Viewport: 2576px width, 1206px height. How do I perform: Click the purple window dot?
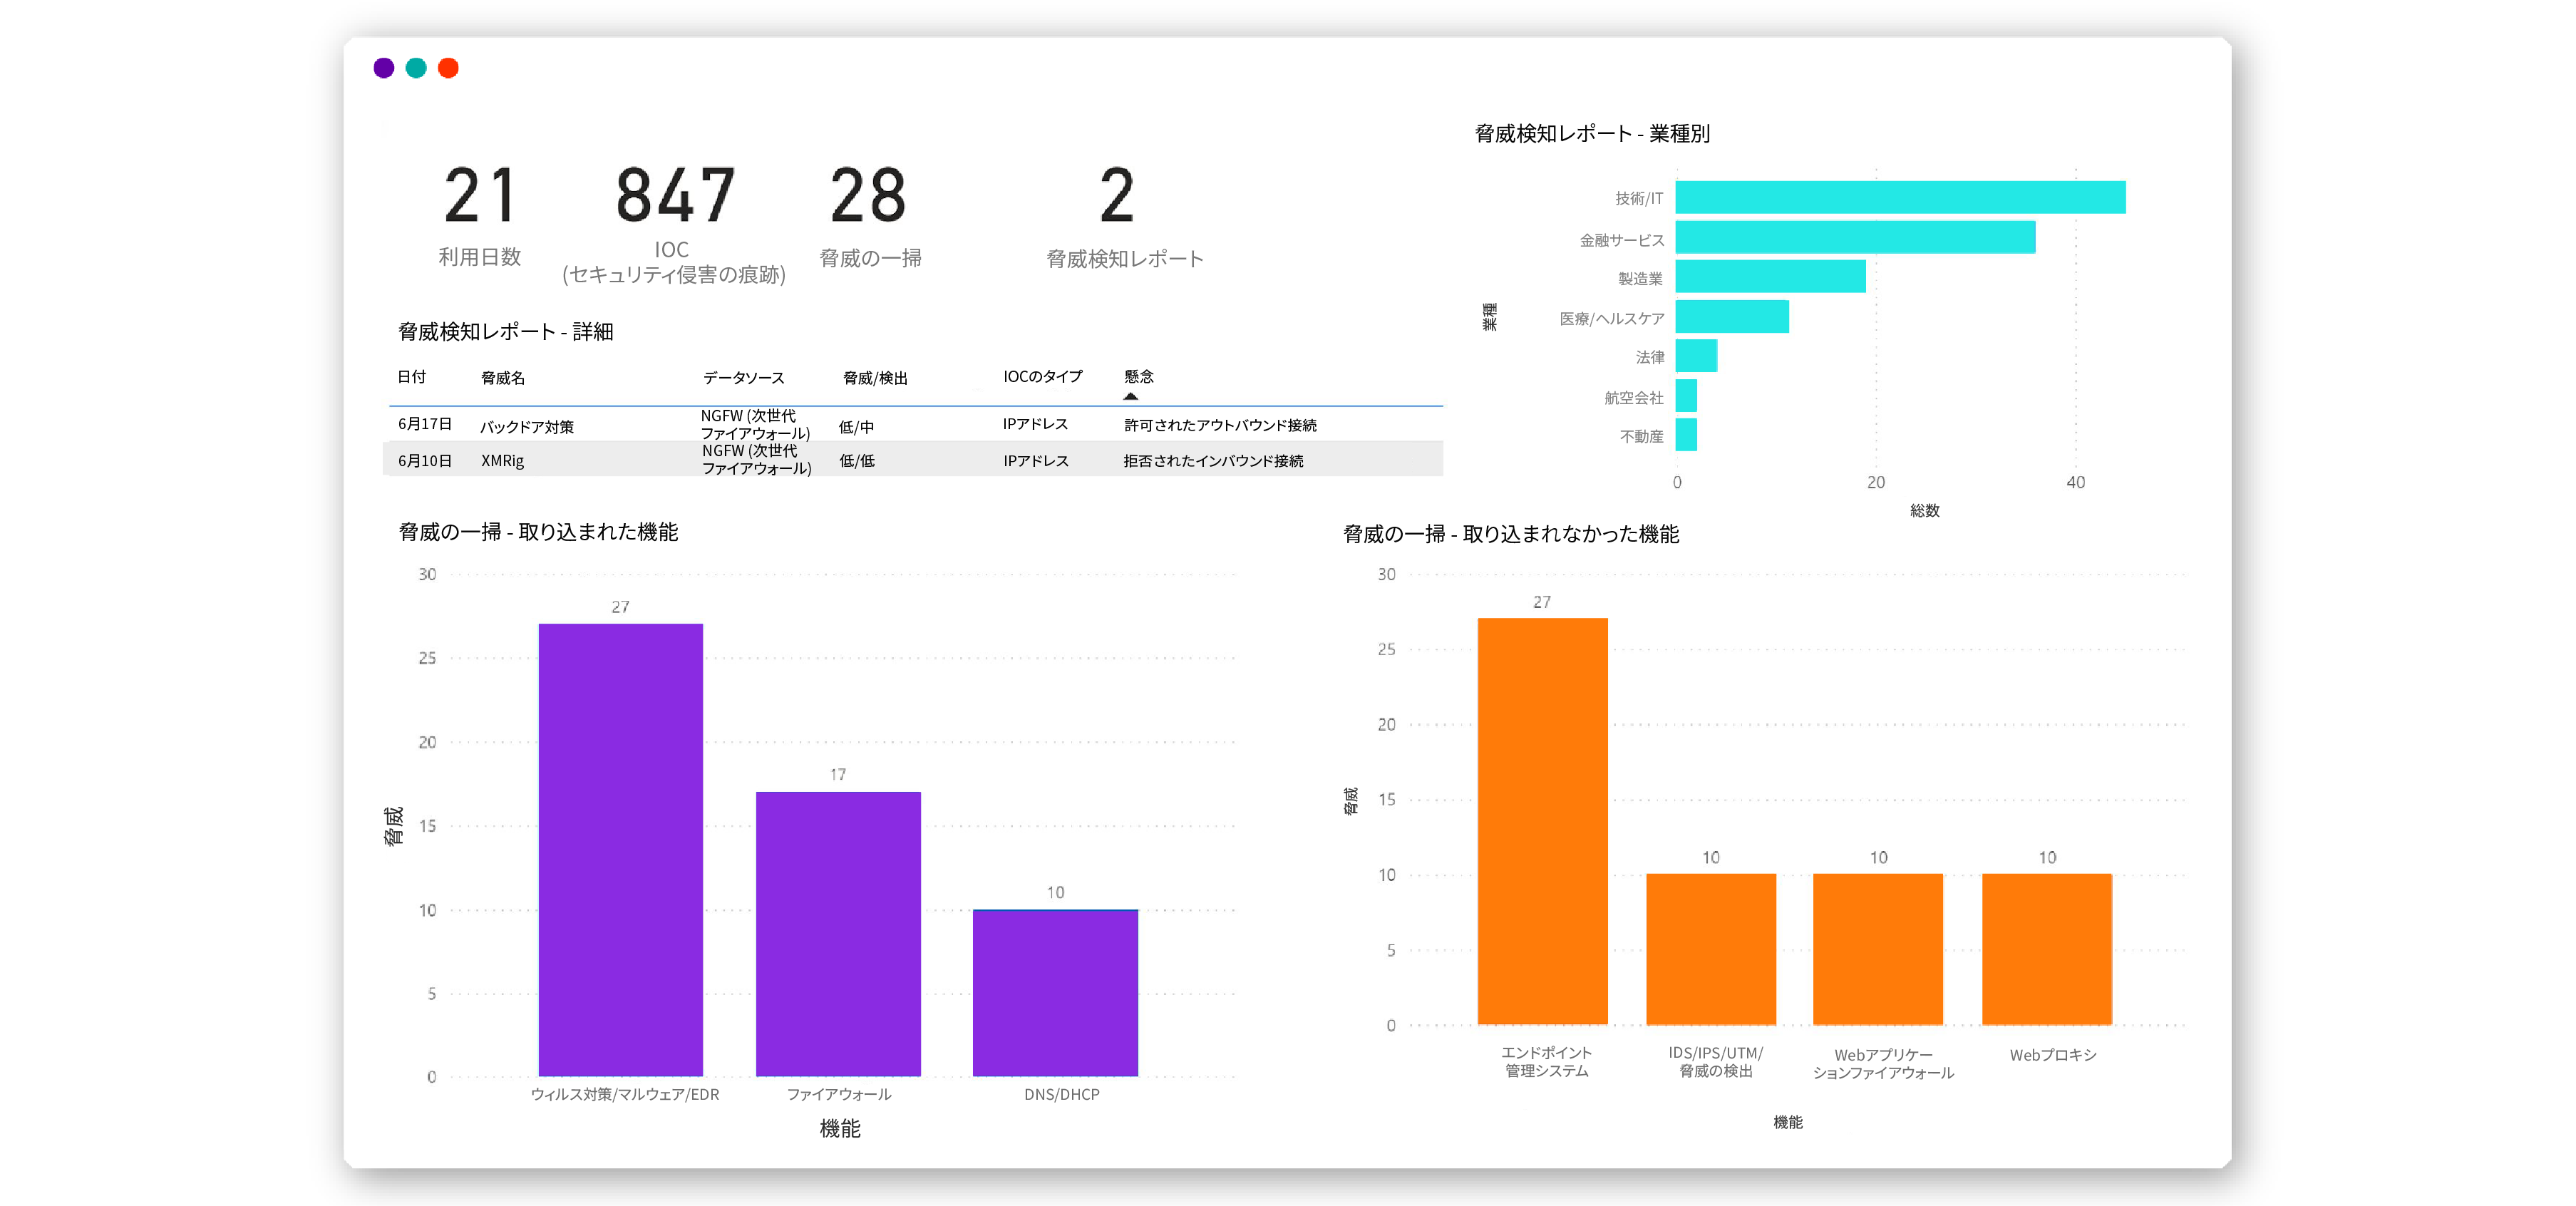383,68
